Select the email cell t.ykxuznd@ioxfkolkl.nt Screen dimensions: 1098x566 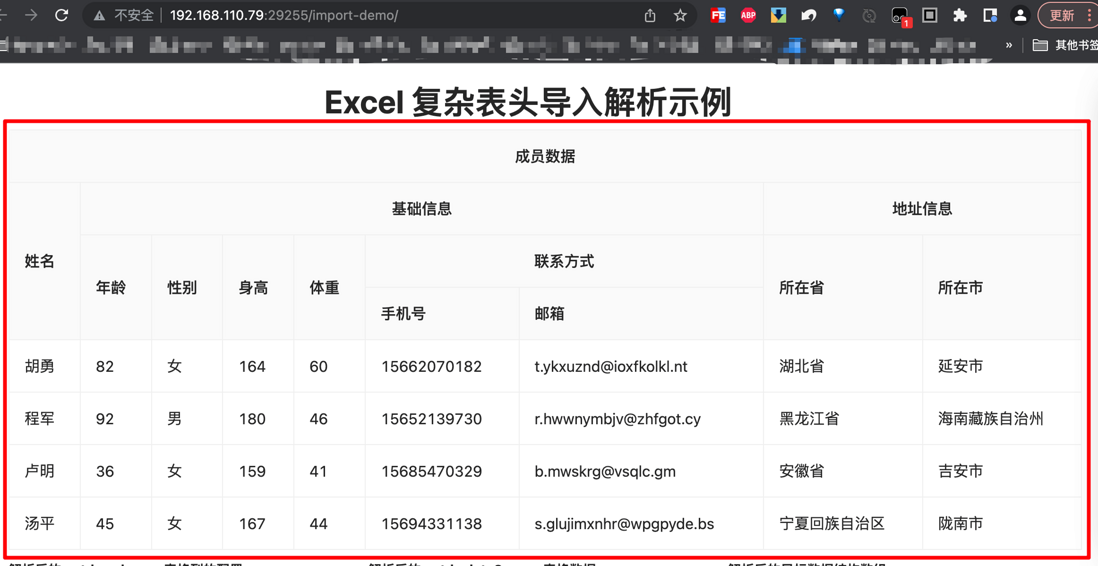pyautogui.click(x=611, y=366)
